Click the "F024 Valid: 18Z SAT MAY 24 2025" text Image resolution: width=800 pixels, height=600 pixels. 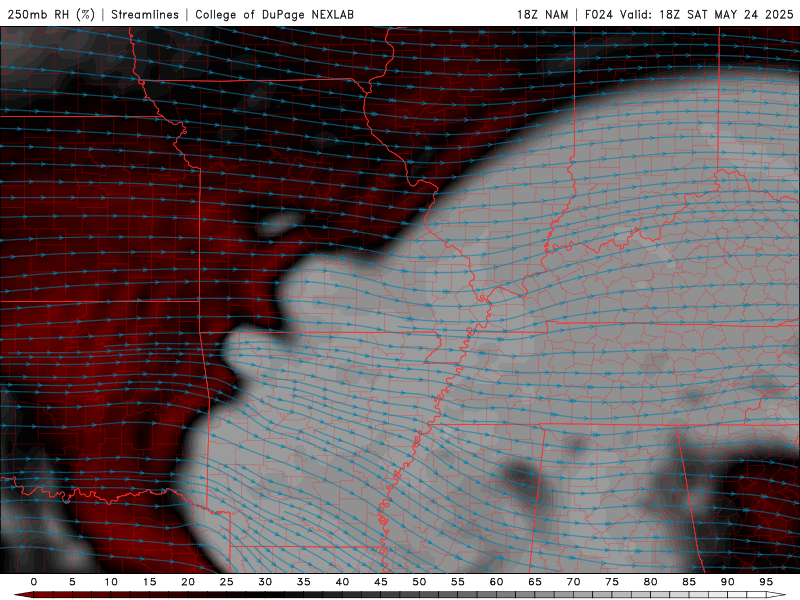tap(689, 14)
